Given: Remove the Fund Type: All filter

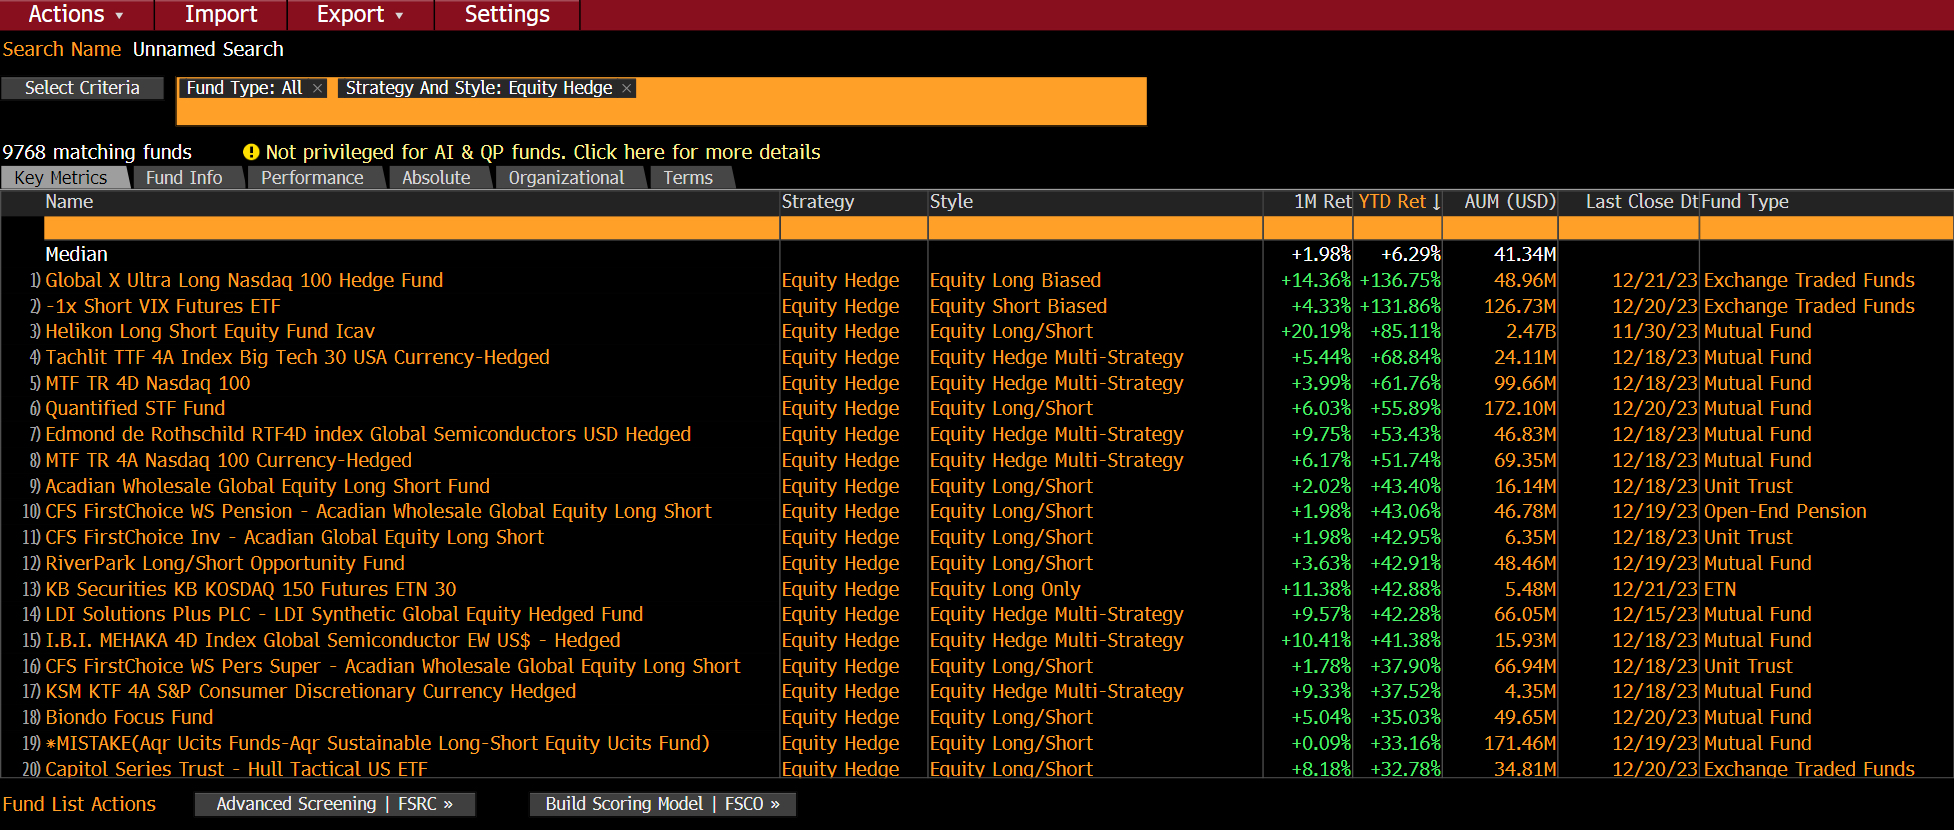Looking at the screenshot, I should point(317,88).
